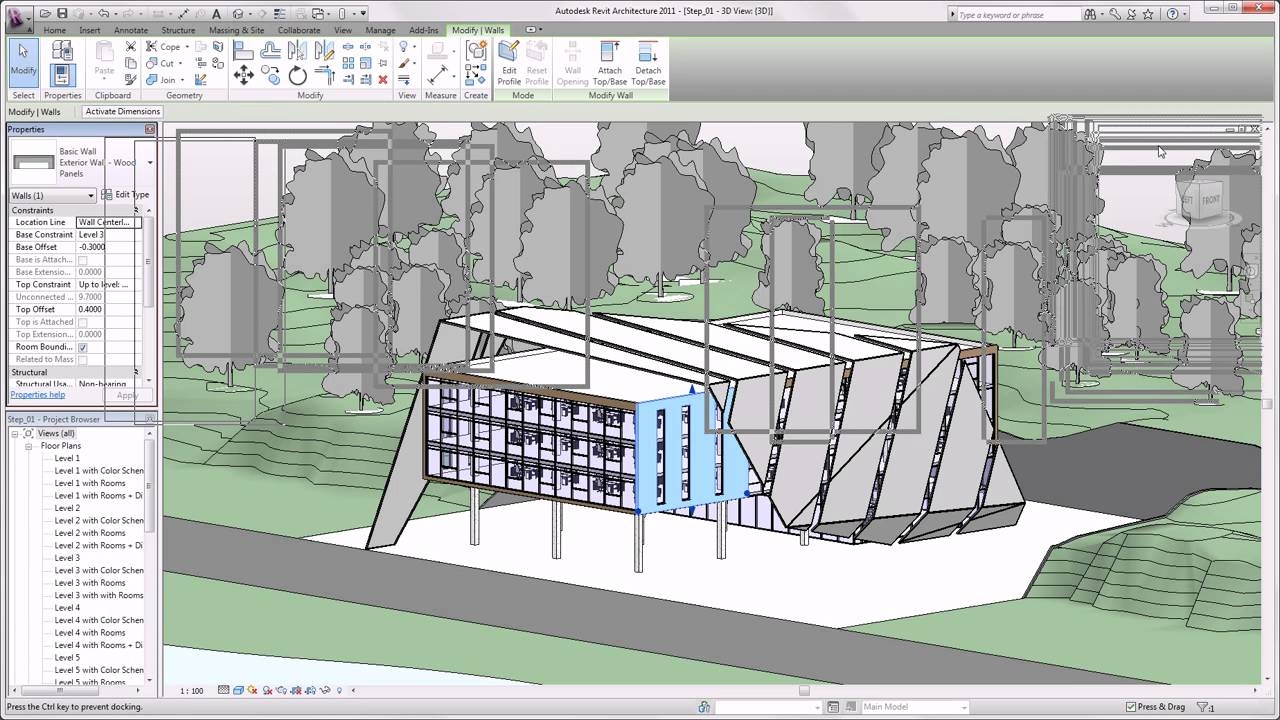Image resolution: width=1280 pixels, height=720 pixels.
Task: Uncheck the Room Bounding checkbox
Action: 84,346
